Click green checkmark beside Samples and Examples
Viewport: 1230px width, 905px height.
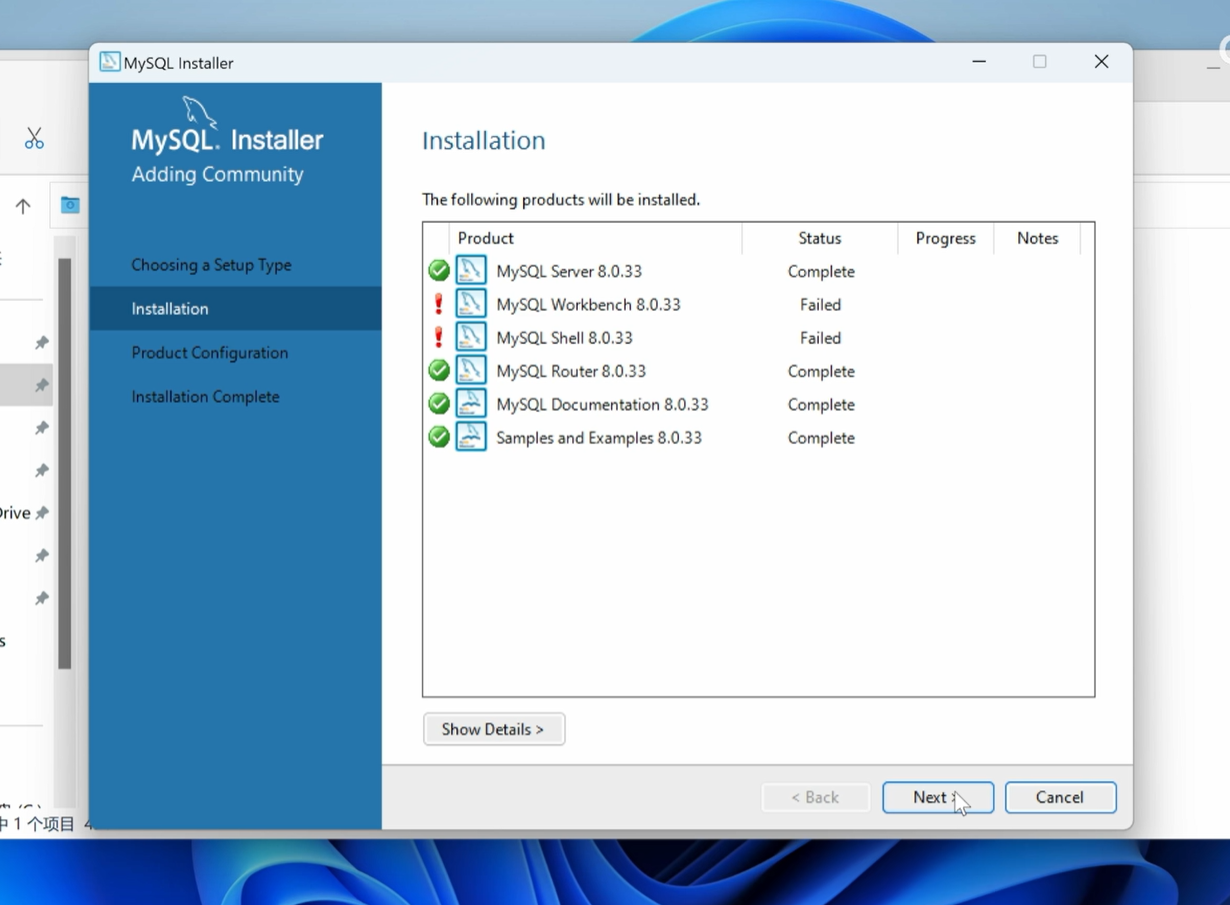[438, 437]
